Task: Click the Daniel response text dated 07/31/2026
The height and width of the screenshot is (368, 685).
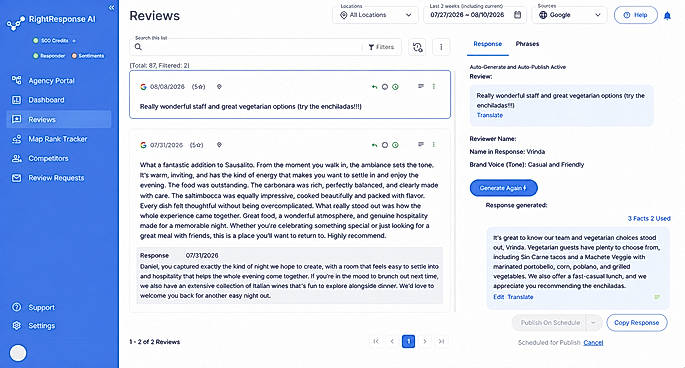Action: [x=290, y=281]
